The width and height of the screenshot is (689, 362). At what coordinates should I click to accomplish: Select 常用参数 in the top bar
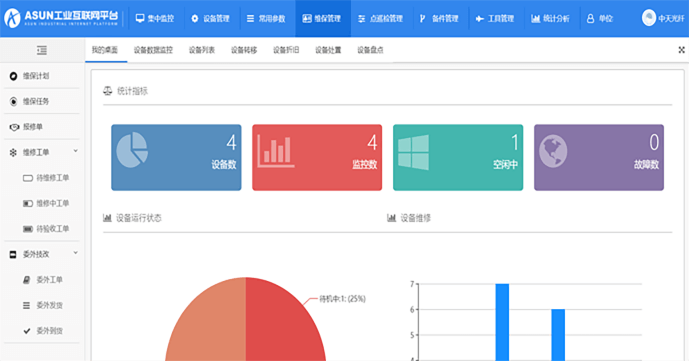coord(266,18)
